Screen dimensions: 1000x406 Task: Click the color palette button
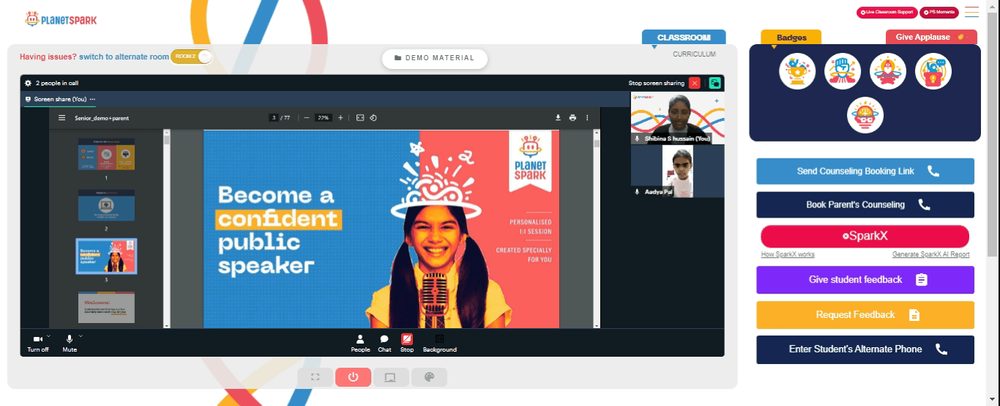429,377
